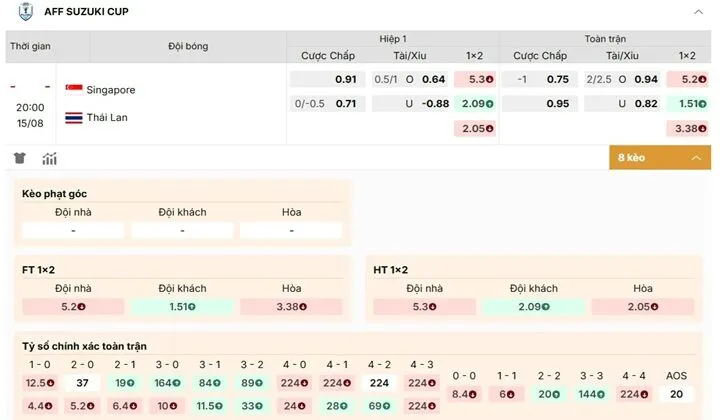The image size is (720, 420).
Task: Open the jersey lineup icon
Action: click(20, 158)
